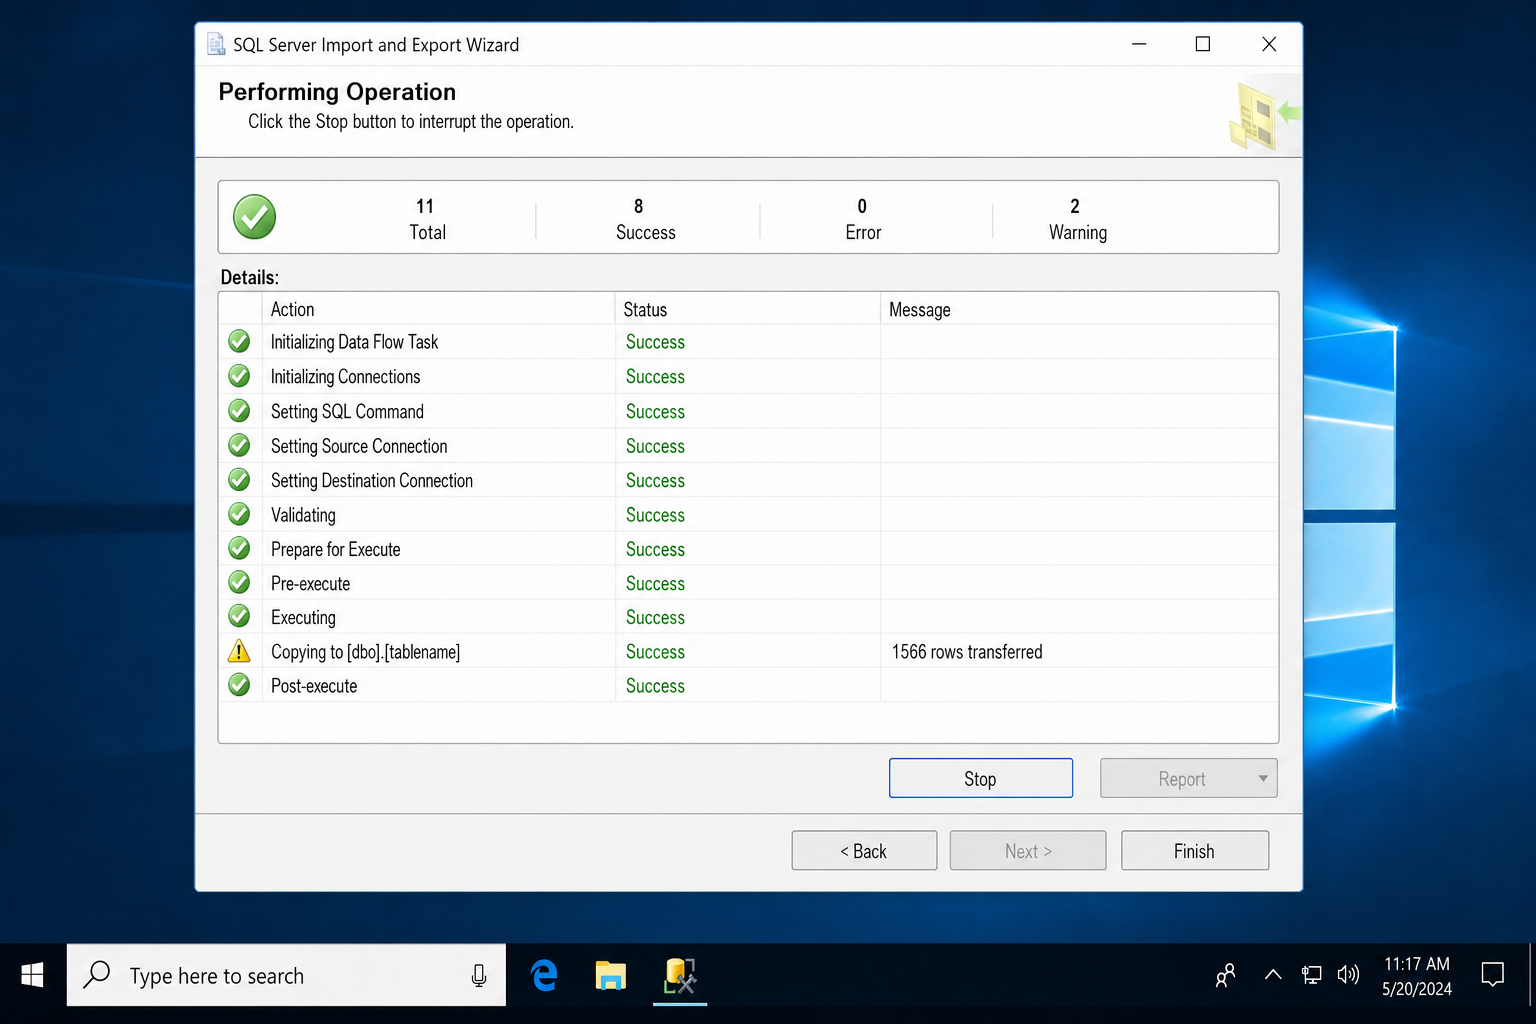Select the Setting Source Connection row text
Image resolution: width=1536 pixels, height=1024 pixels.
359,446
